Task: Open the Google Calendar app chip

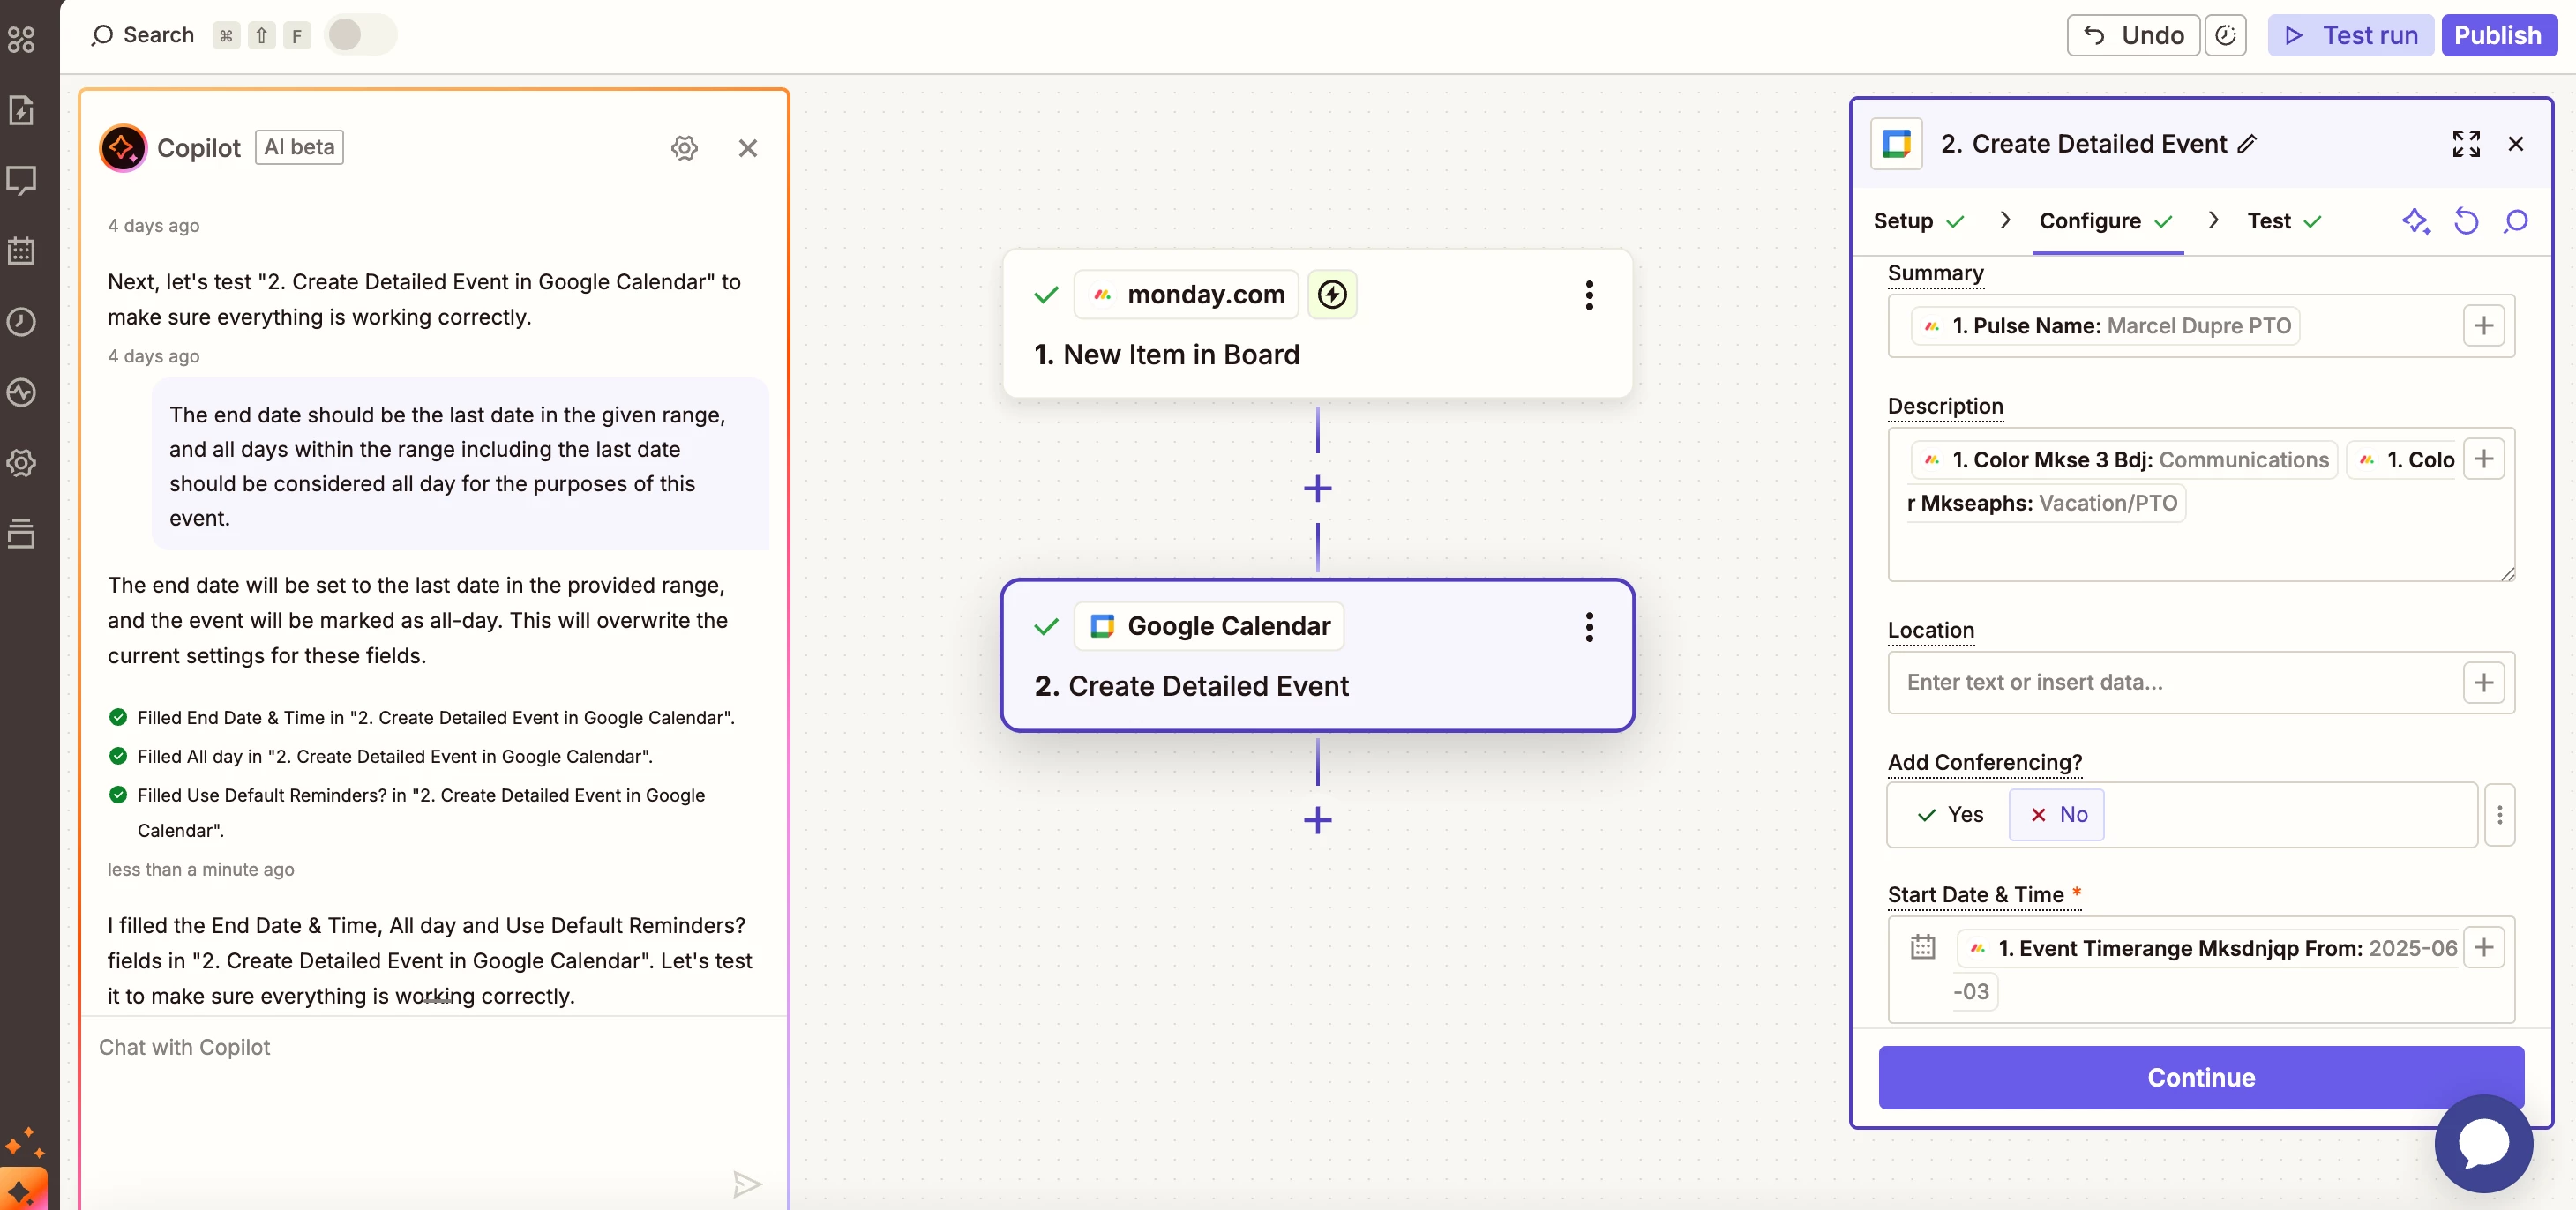Action: coord(1209,626)
